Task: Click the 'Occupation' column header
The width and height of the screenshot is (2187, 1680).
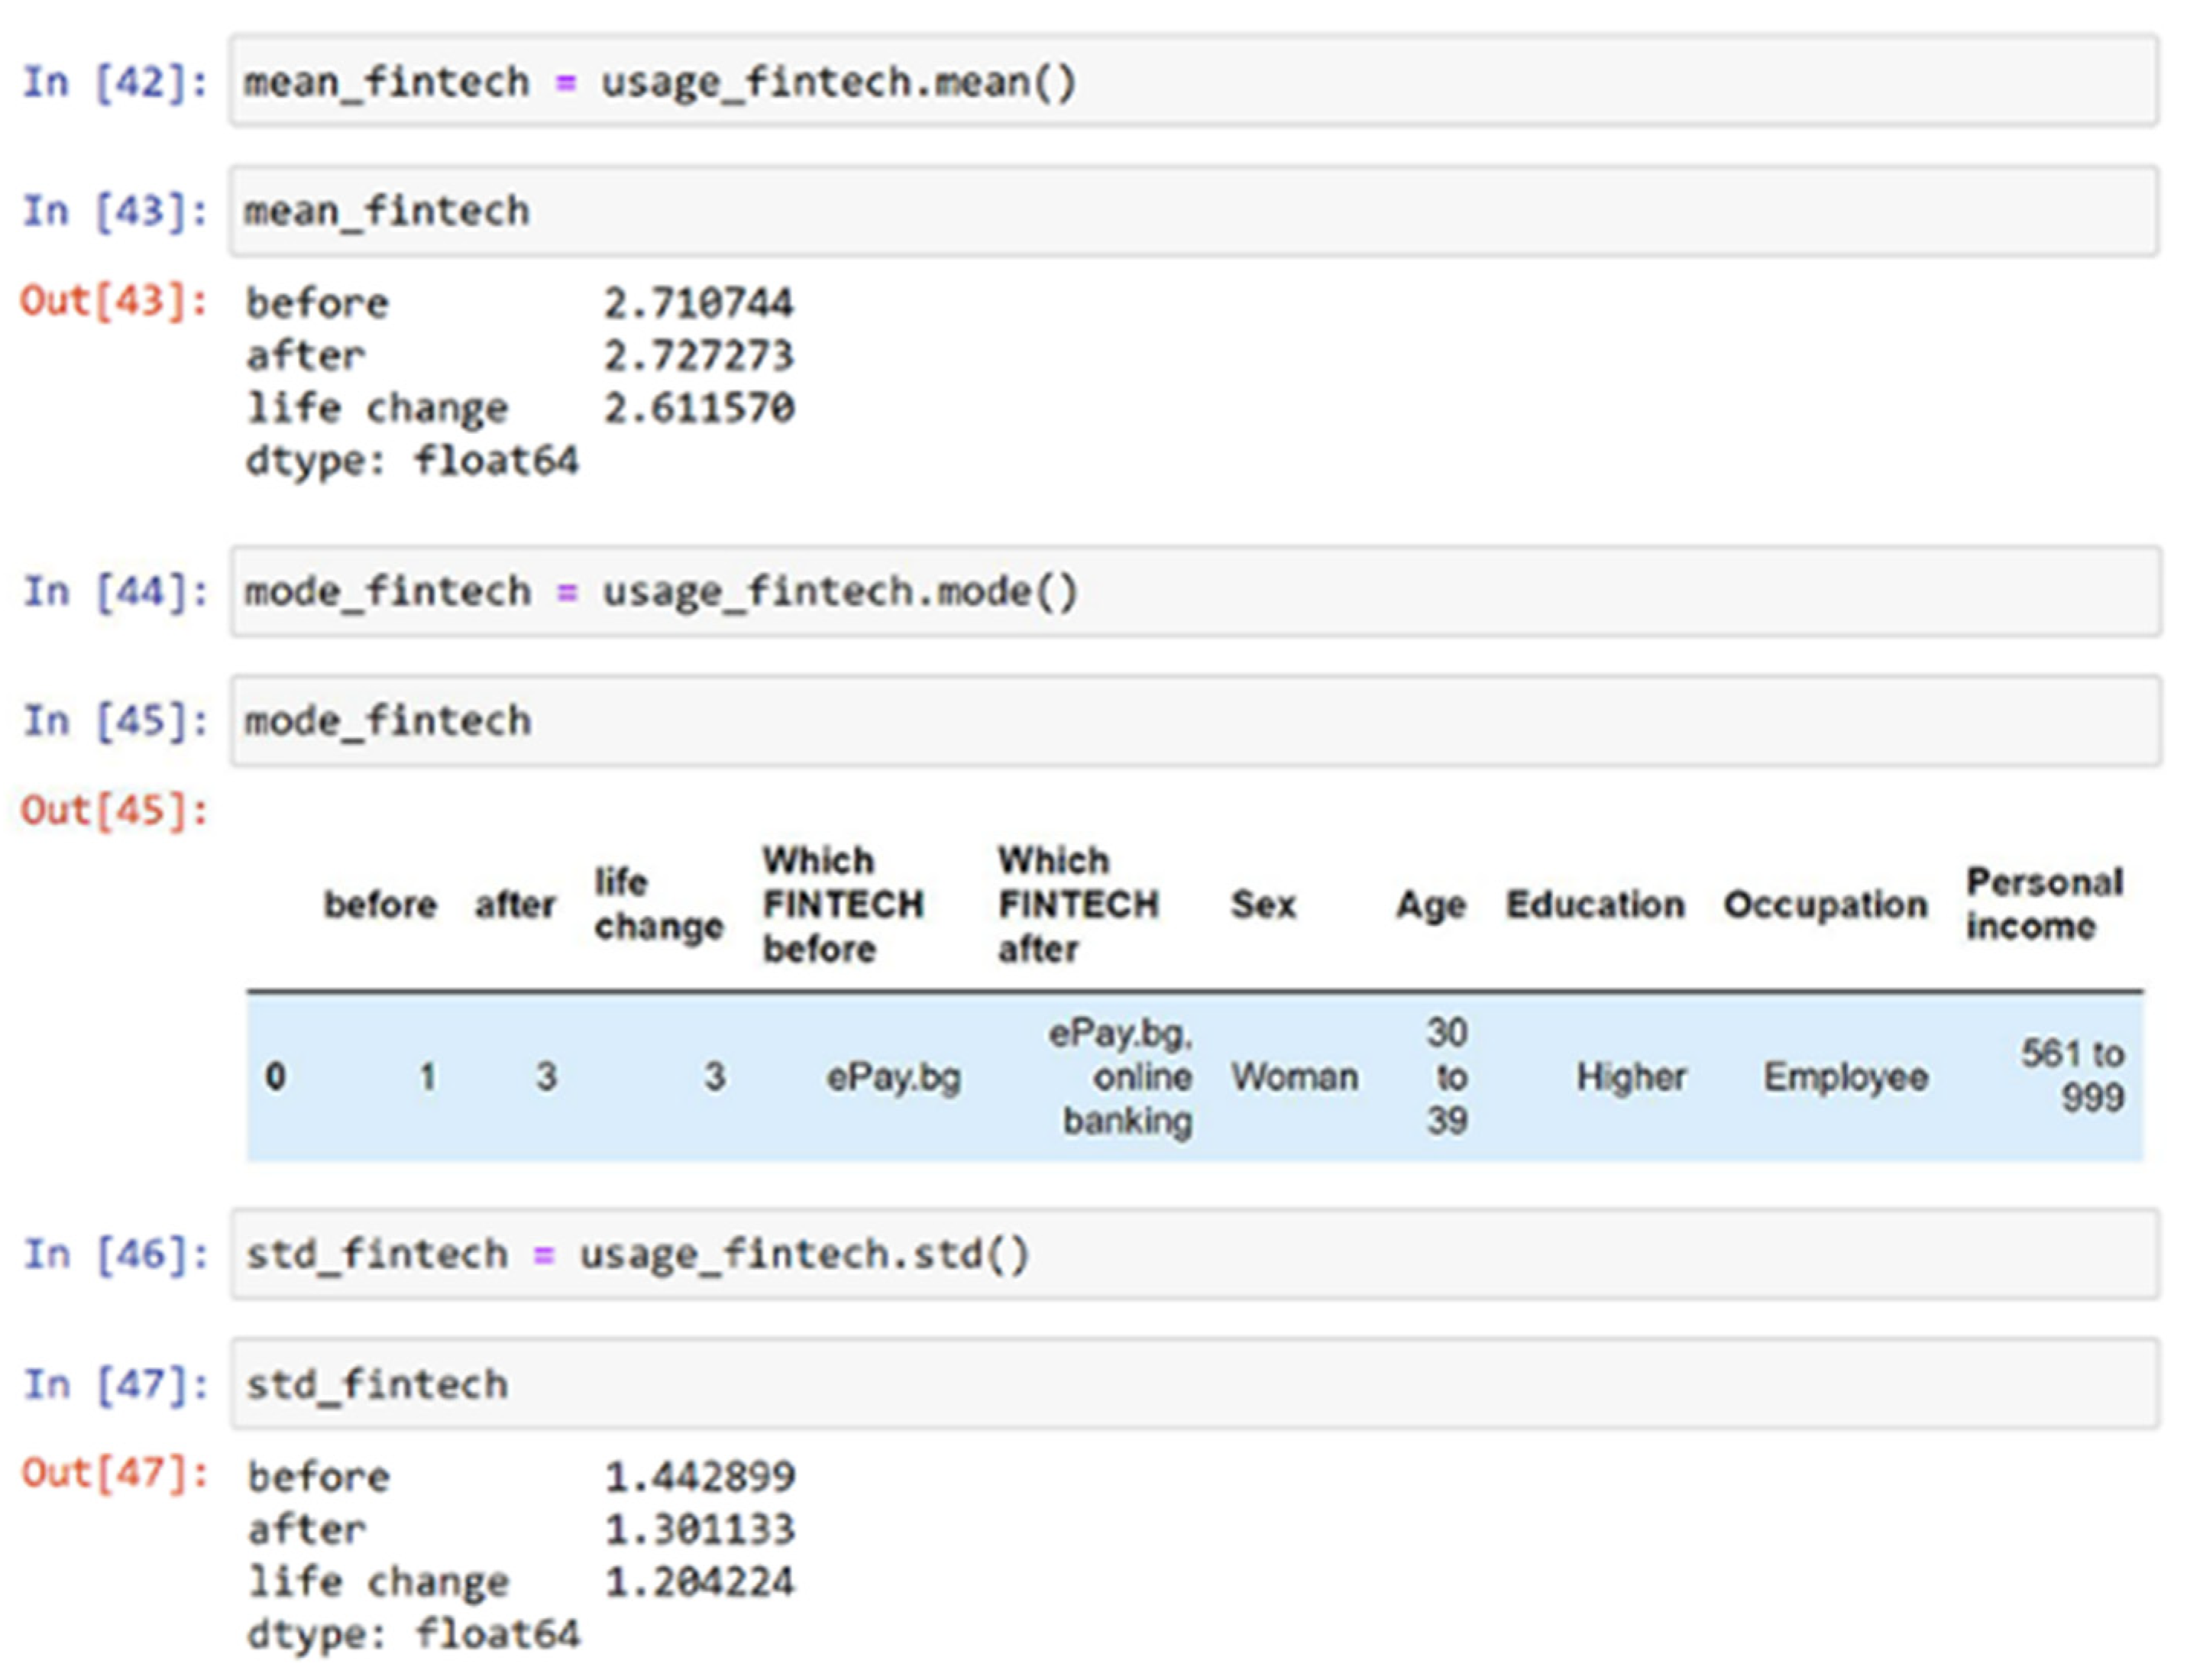Action: coord(1825,904)
